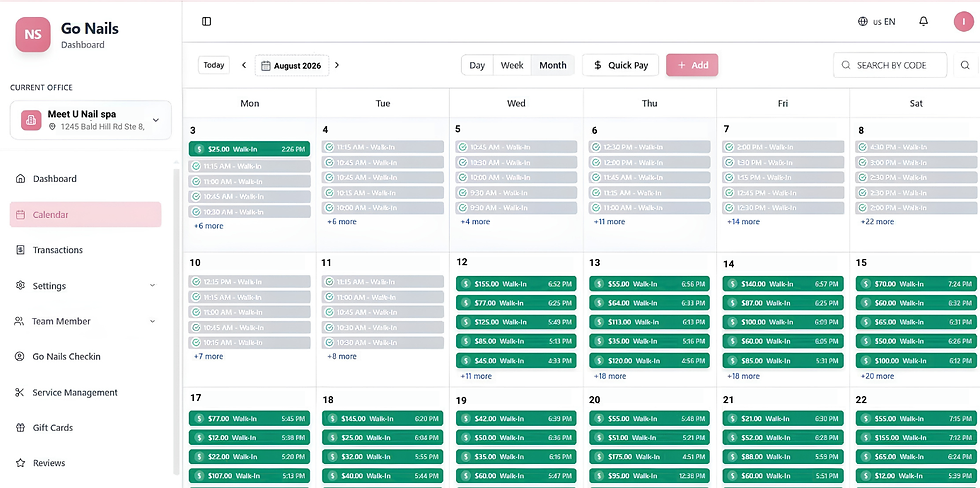Open $25.00 Walk-In 2:26 PM entry
The image size is (980, 488).
click(249, 149)
